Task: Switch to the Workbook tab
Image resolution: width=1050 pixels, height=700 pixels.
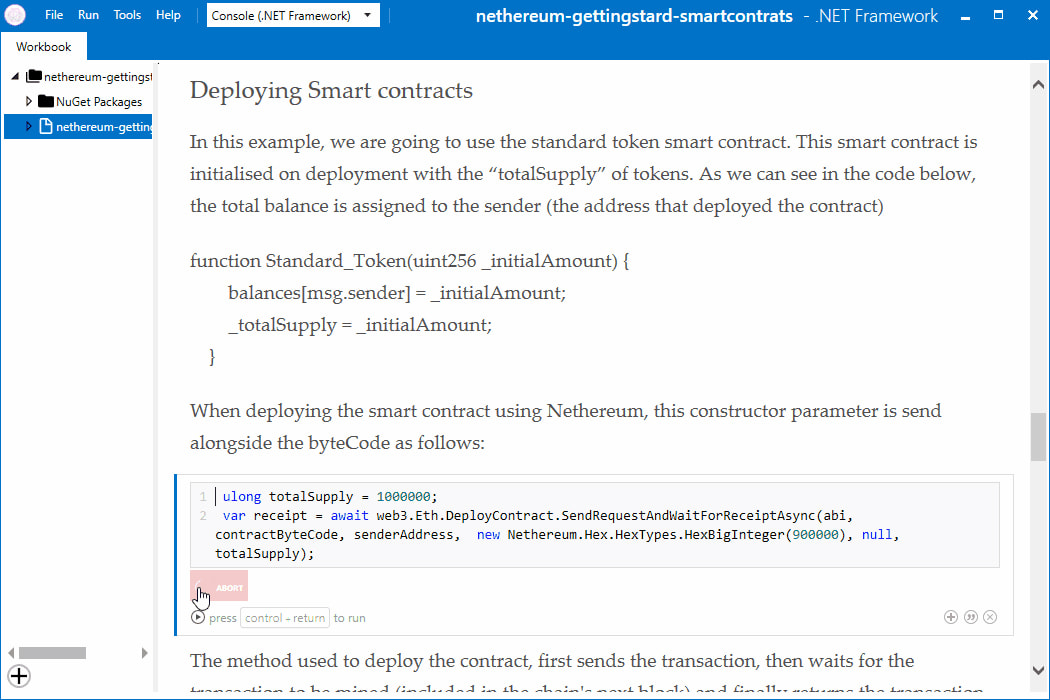Action: [44, 47]
